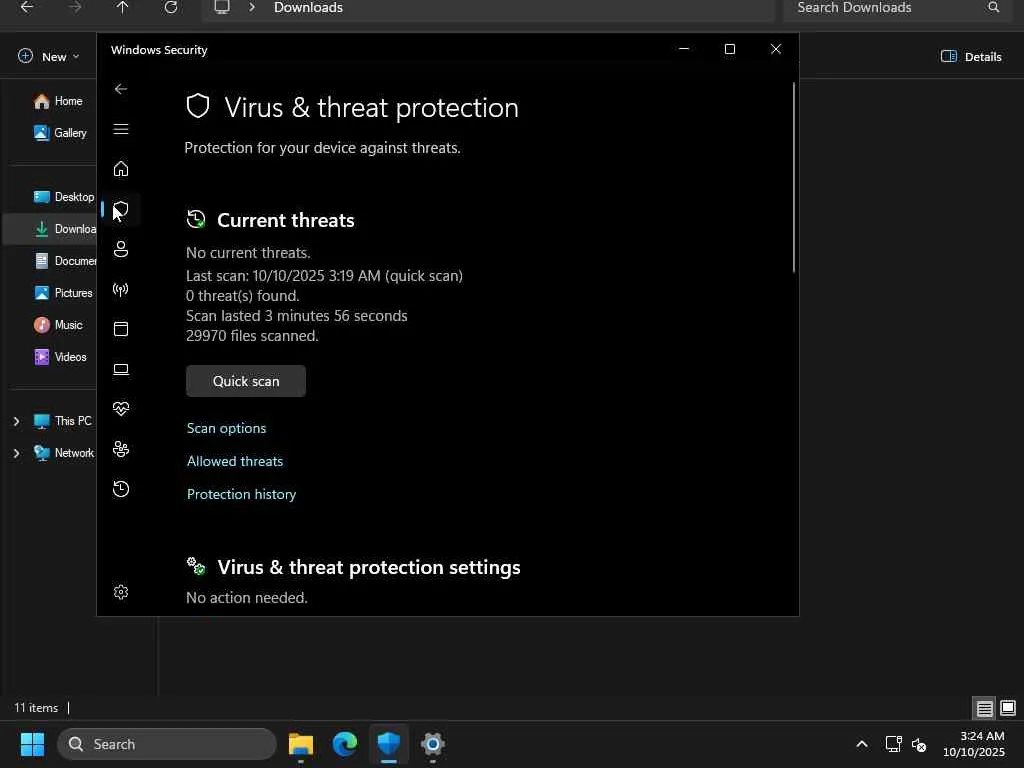Maximize the Windows Security window
Viewport: 1024px width, 768px height.
(729, 49)
